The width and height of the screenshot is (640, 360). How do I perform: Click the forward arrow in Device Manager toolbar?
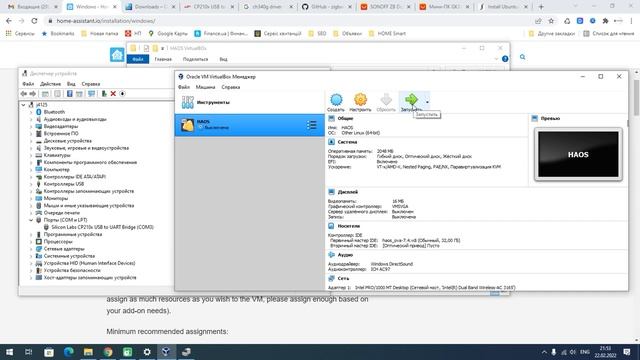click(33, 94)
